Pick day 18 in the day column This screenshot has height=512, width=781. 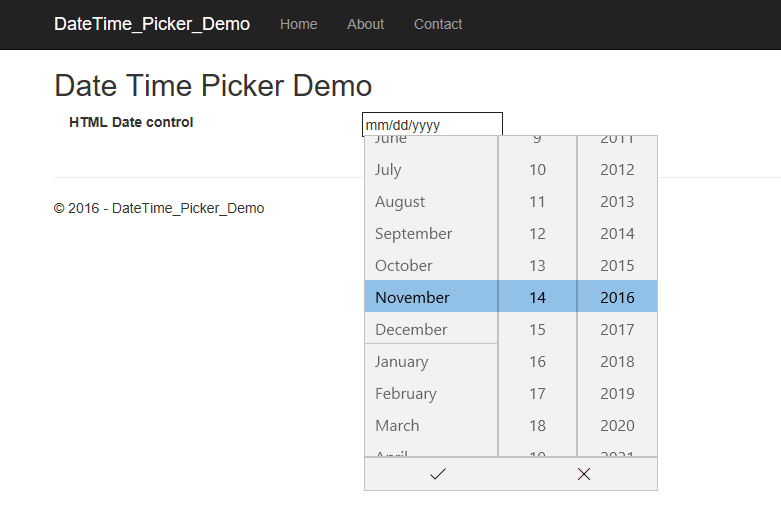(x=537, y=426)
